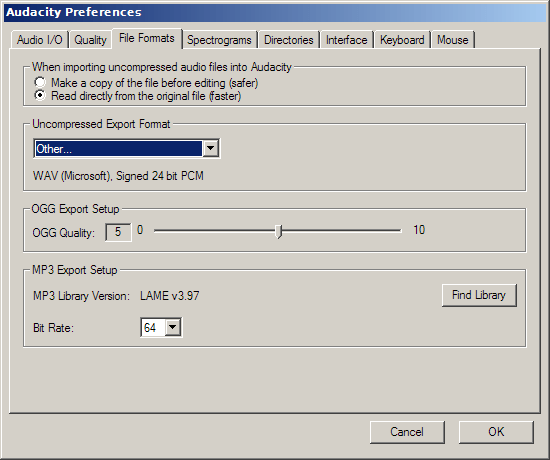Click the Find Library button
Screen dimensions: 550x460
pos(479,295)
